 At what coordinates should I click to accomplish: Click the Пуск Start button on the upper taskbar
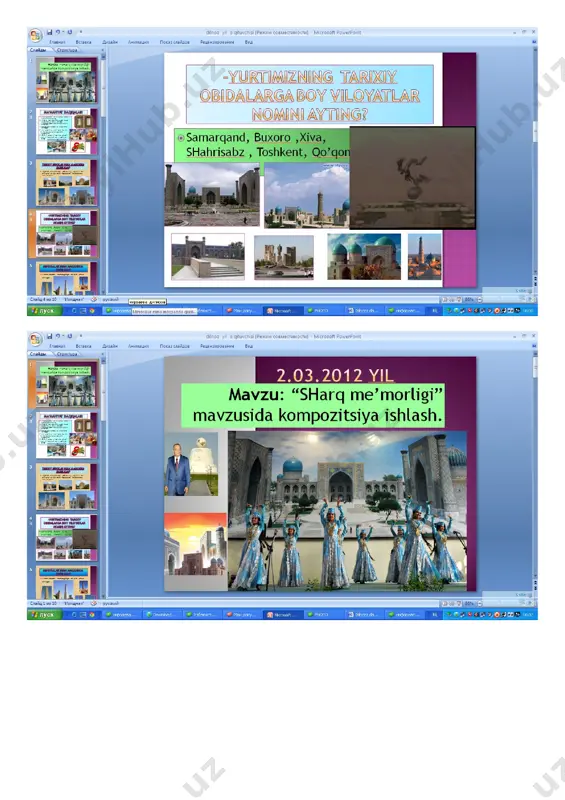pyautogui.click(x=44, y=310)
